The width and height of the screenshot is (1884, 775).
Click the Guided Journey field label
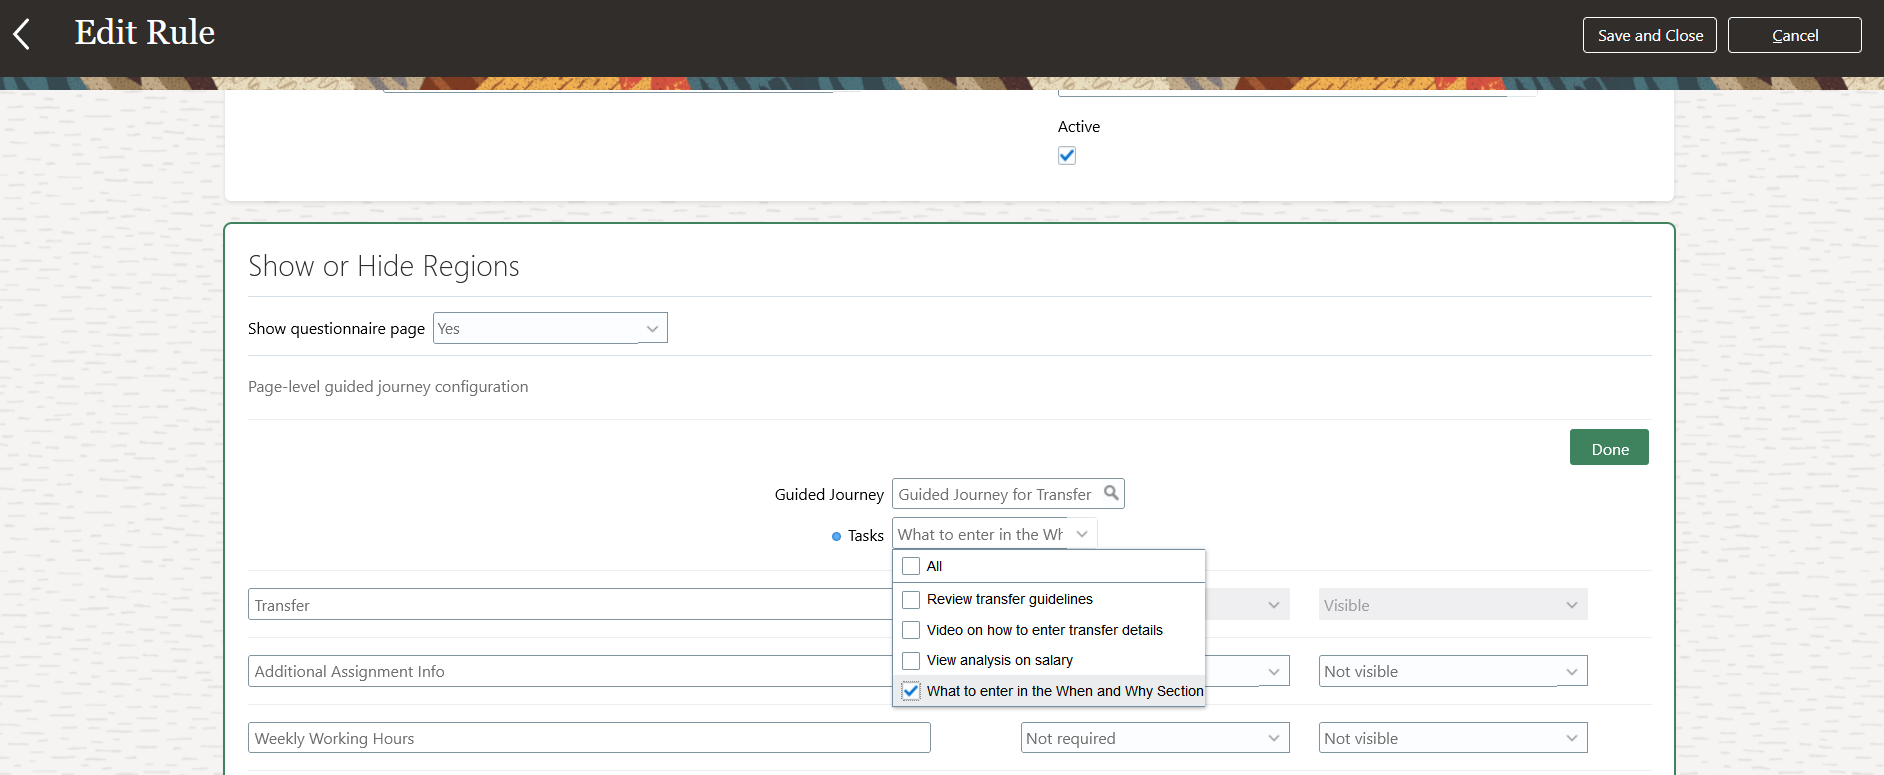(829, 494)
